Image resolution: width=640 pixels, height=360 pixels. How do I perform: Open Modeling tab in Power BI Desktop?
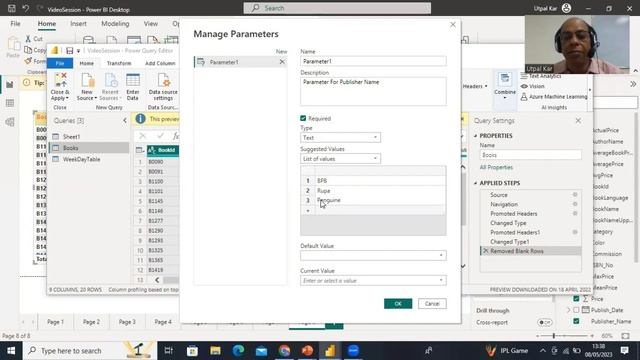[x=115, y=24]
